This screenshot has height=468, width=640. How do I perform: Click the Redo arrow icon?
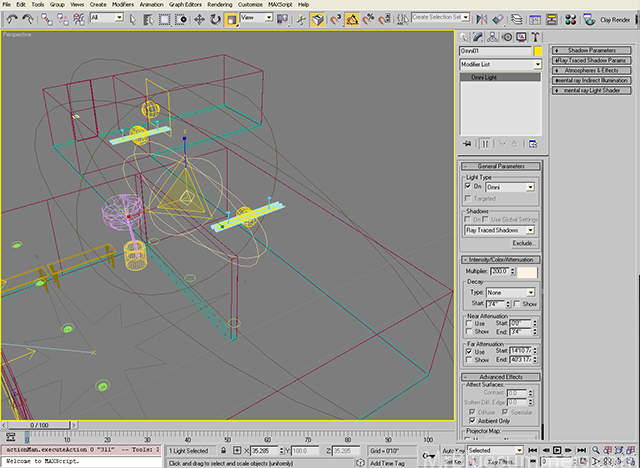(x=28, y=19)
